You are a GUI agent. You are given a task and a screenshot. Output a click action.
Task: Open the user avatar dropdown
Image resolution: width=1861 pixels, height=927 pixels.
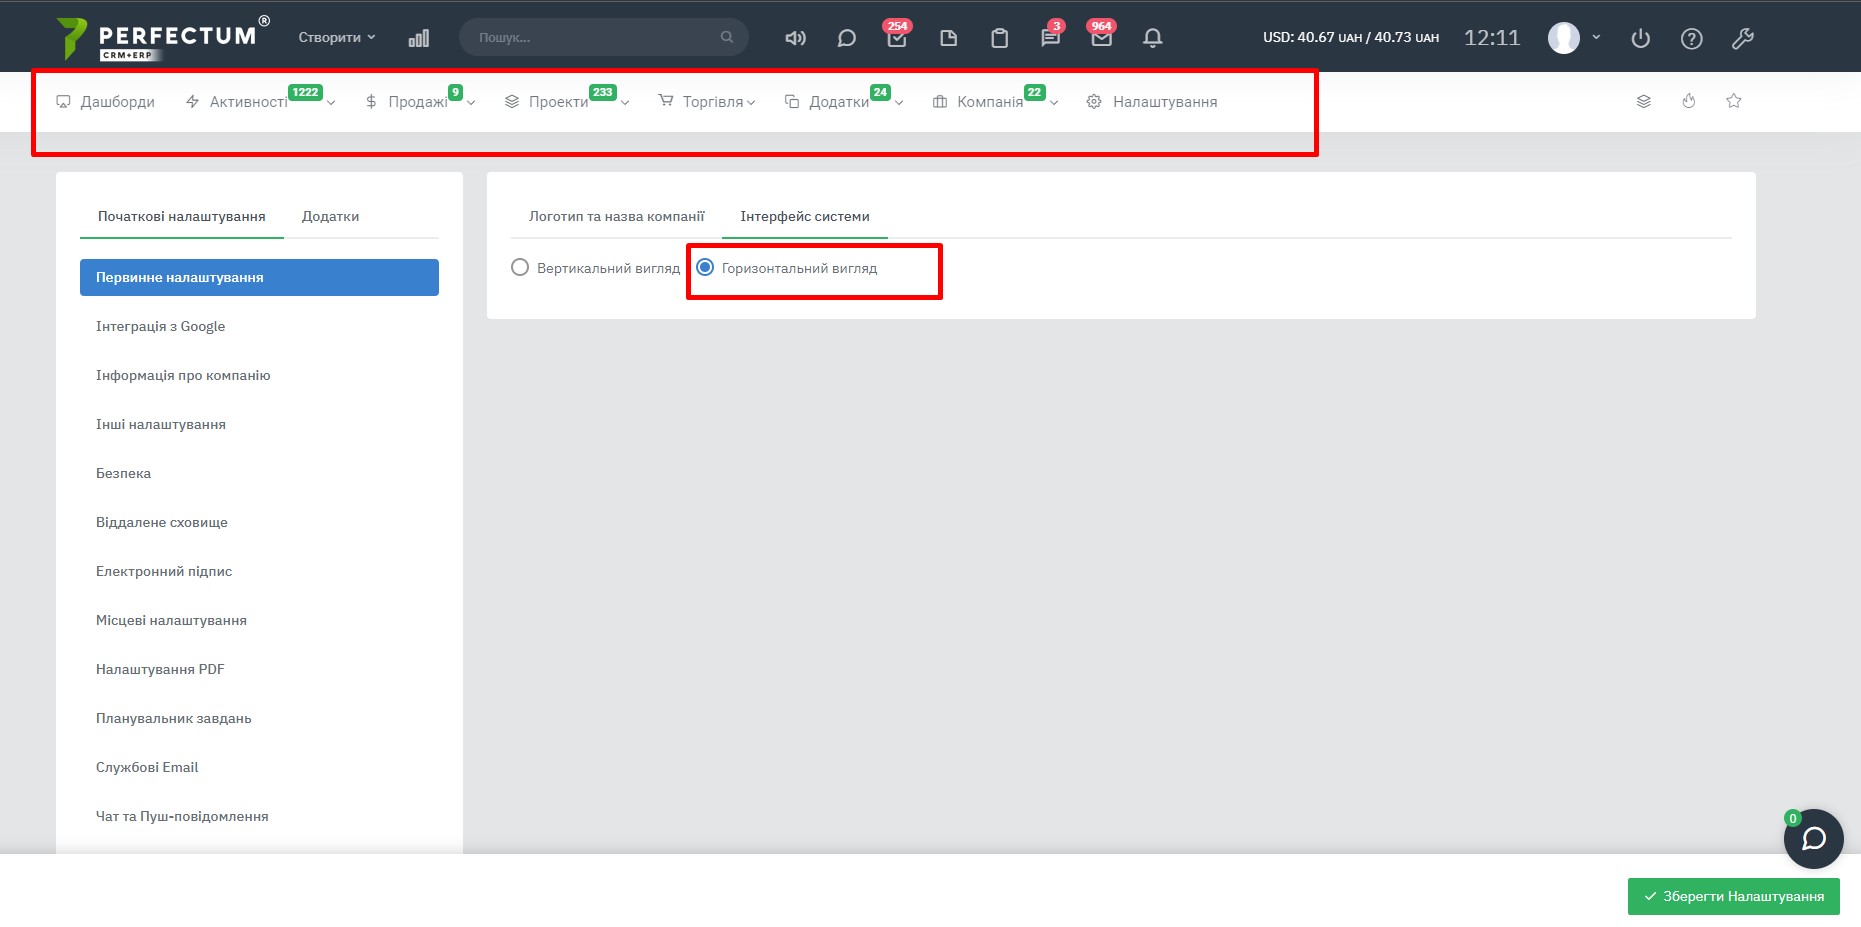point(1574,38)
